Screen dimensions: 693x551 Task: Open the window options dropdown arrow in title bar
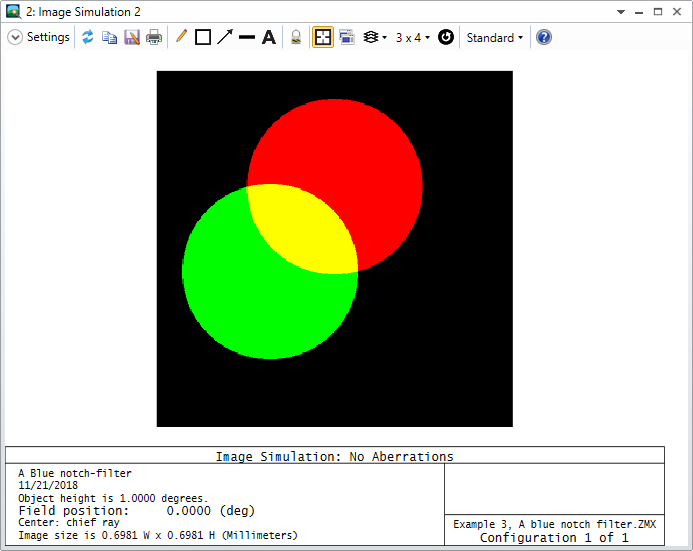coord(621,12)
